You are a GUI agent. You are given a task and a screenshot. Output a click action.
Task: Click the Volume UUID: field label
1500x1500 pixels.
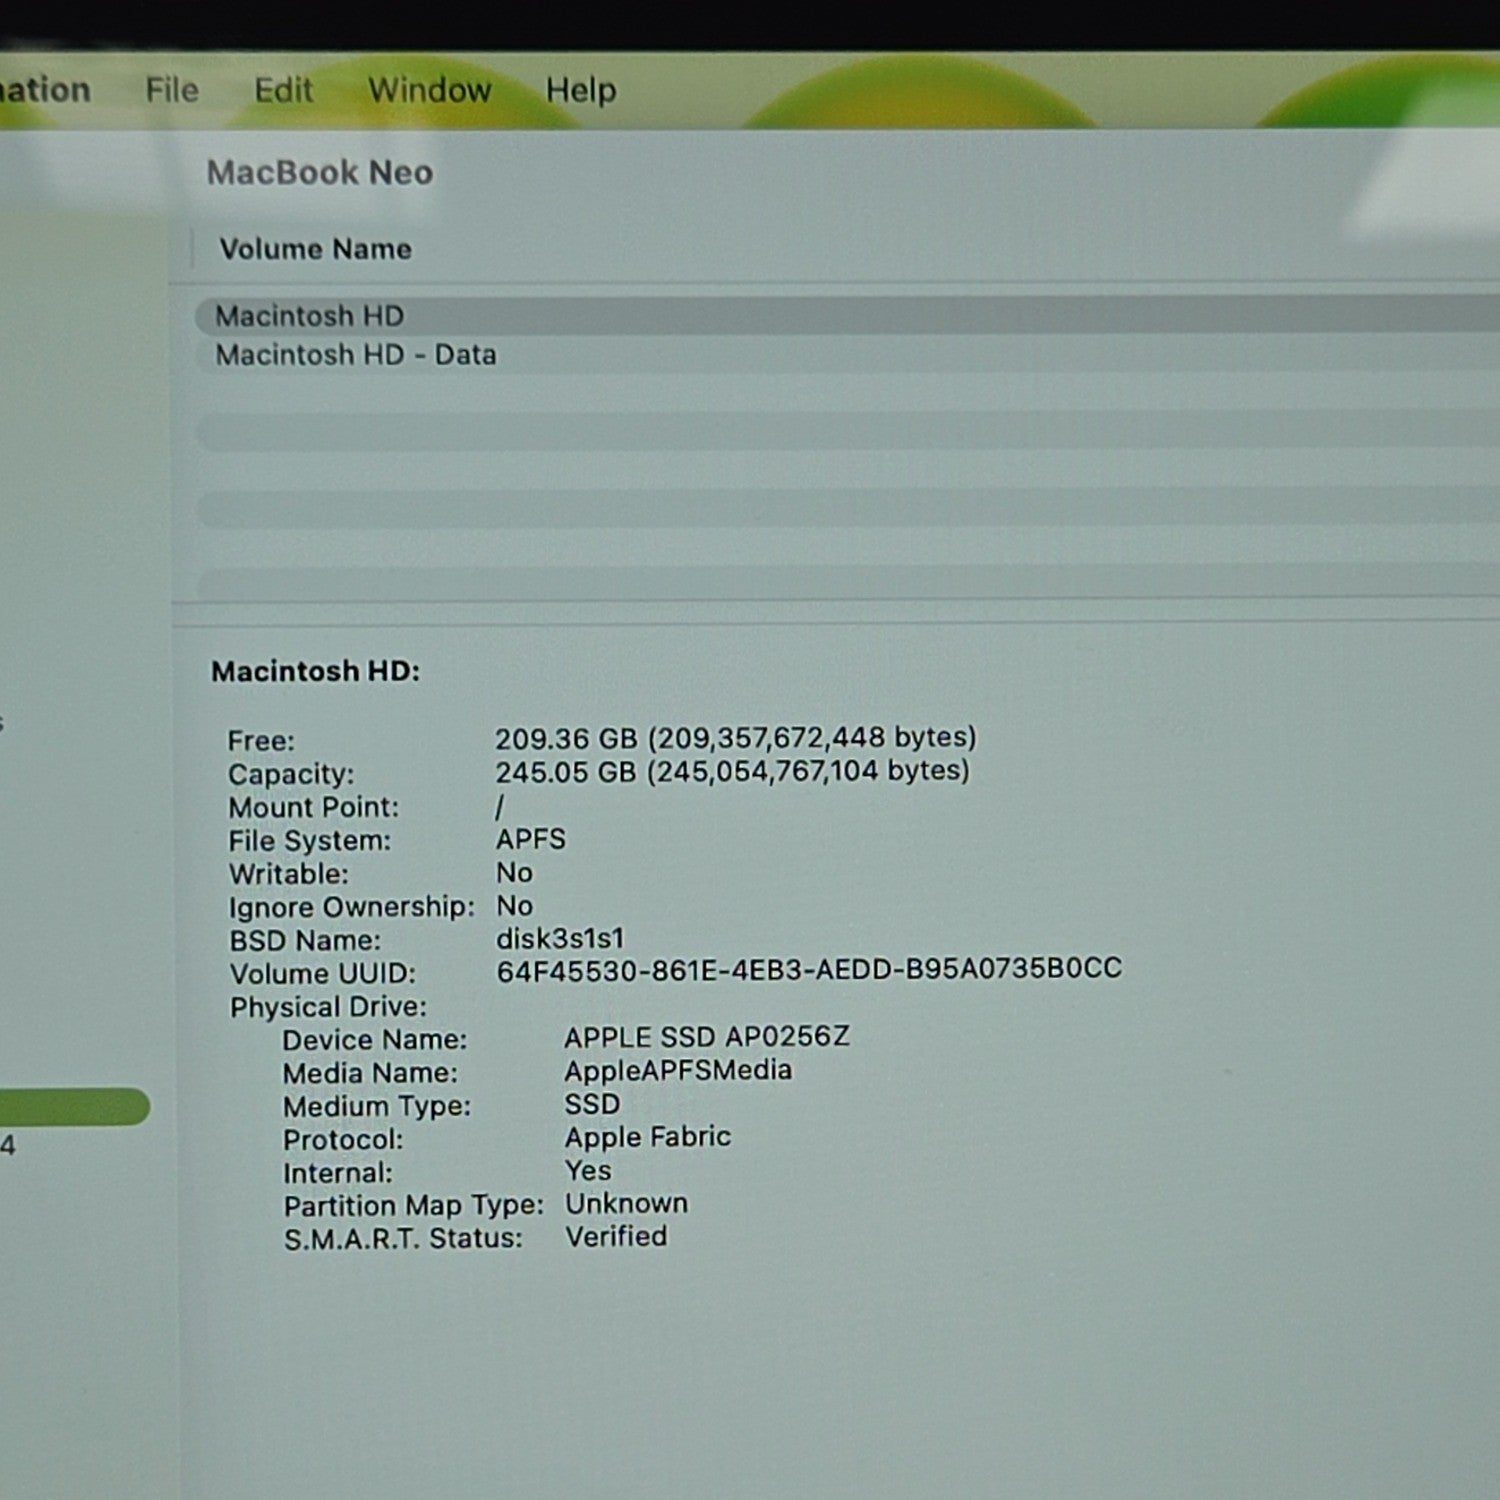click(322, 973)
